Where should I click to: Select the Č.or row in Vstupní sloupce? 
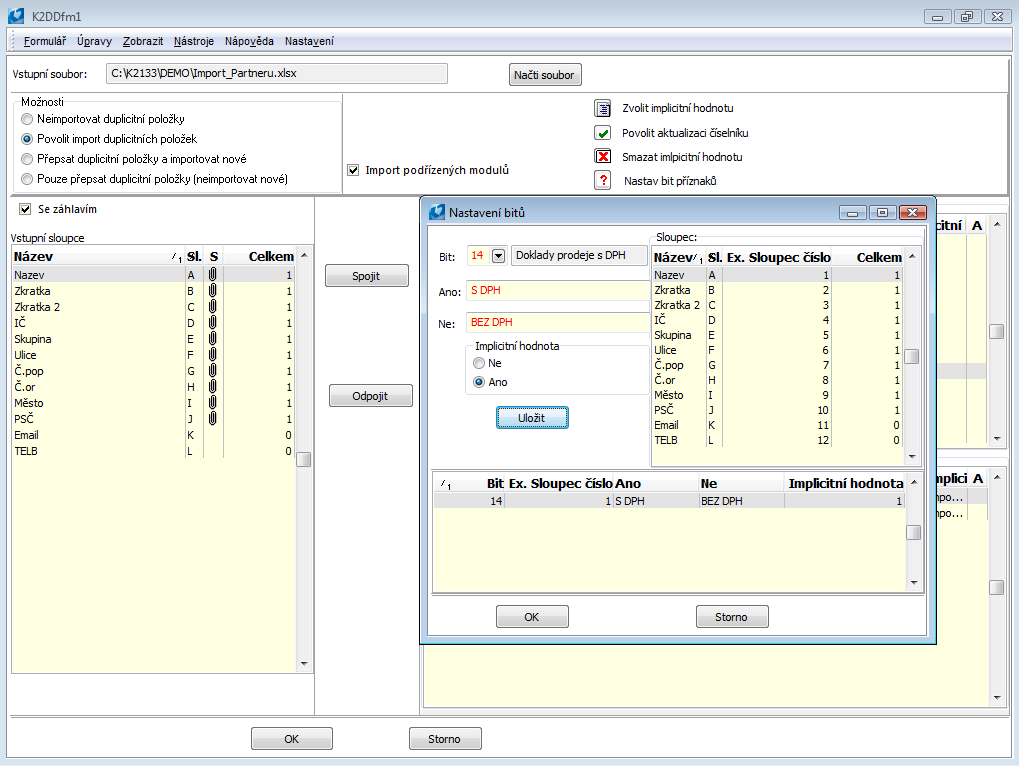coord(153,387)
